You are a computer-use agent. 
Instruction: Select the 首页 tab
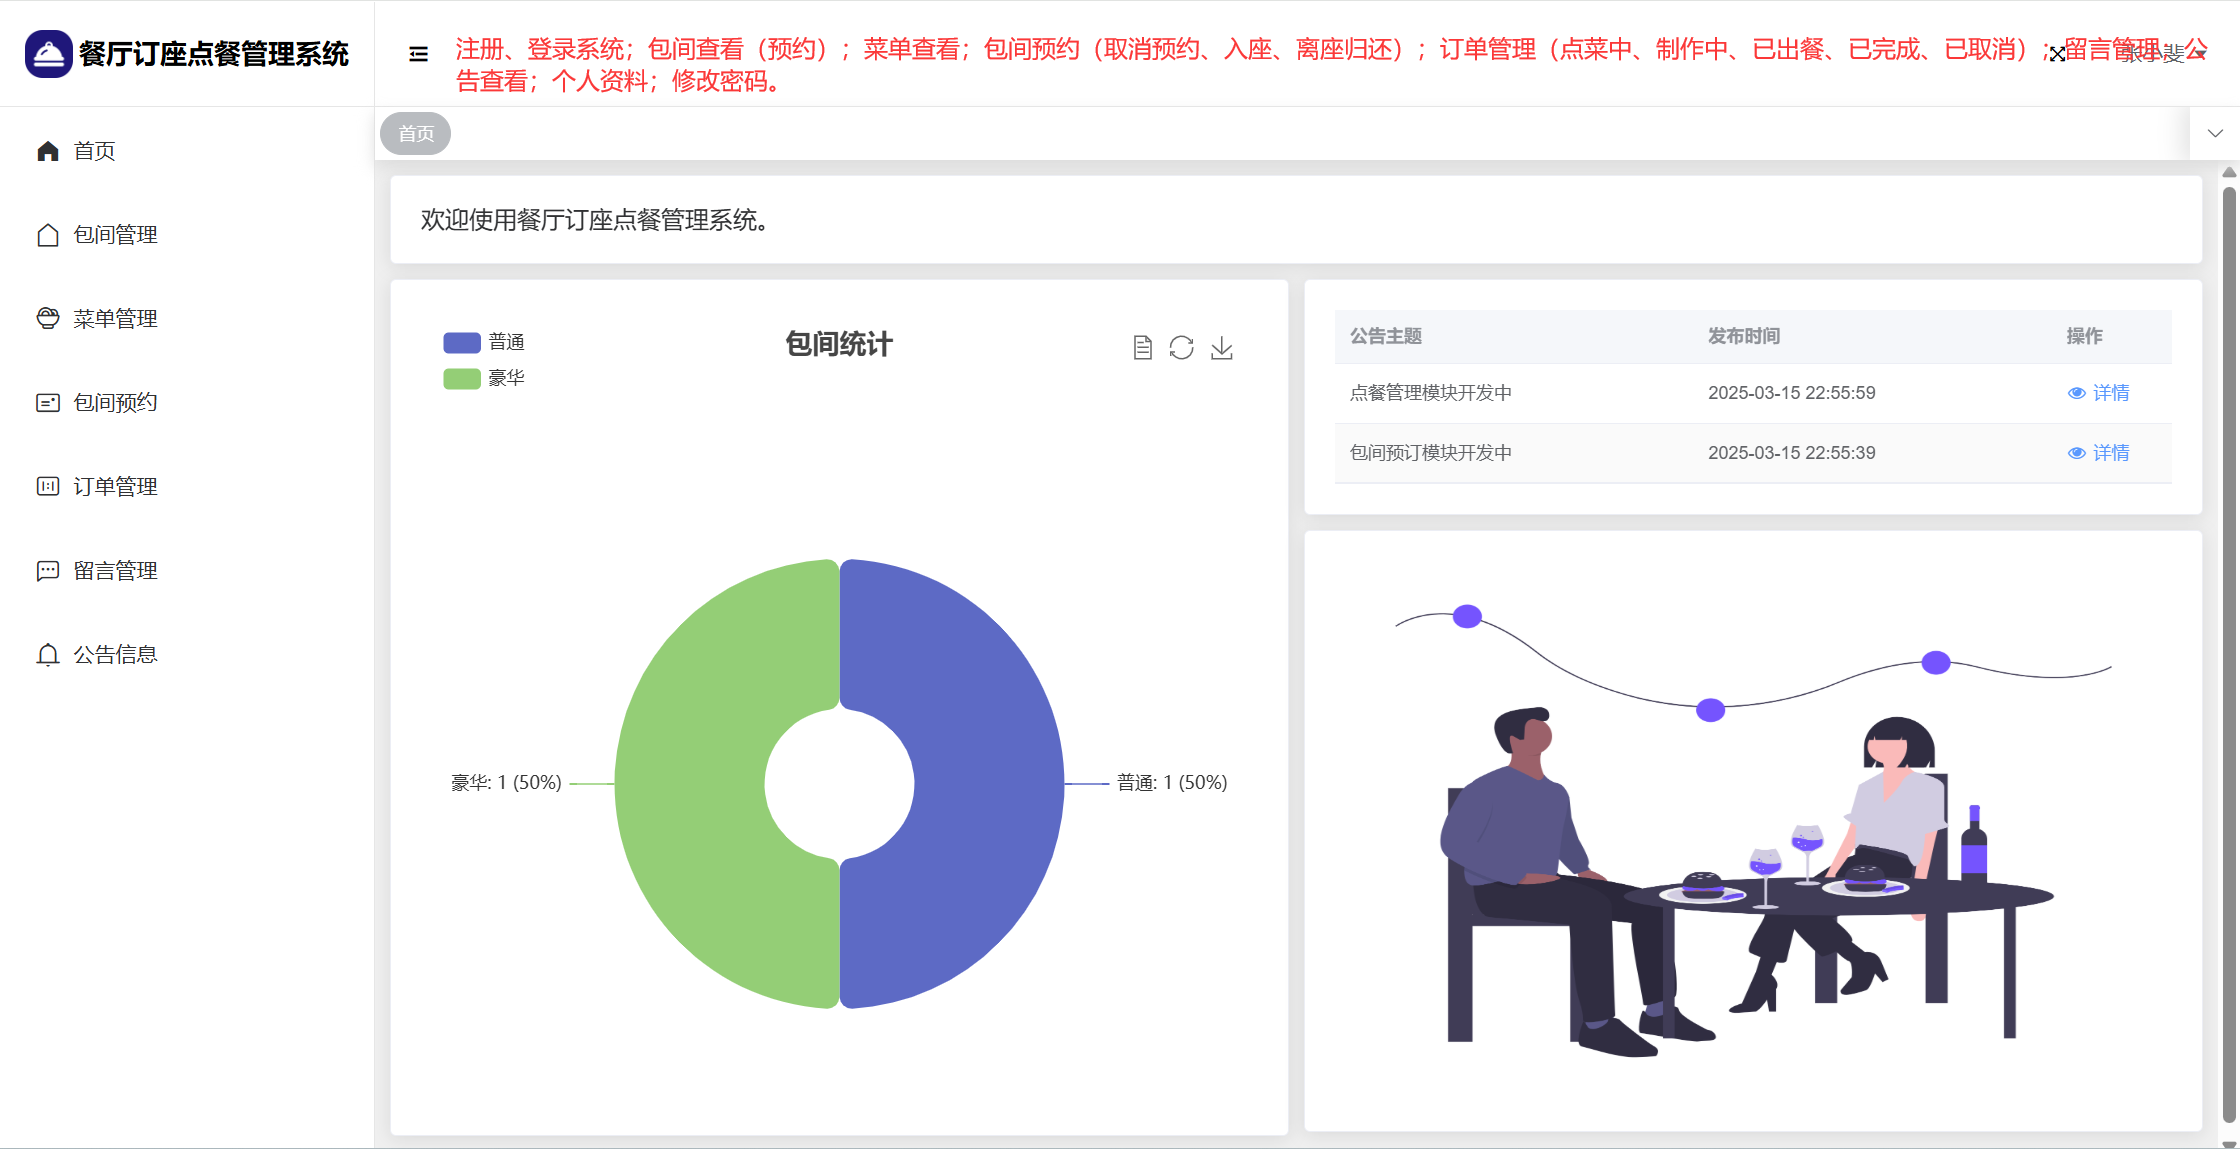(x=416, y=134)
